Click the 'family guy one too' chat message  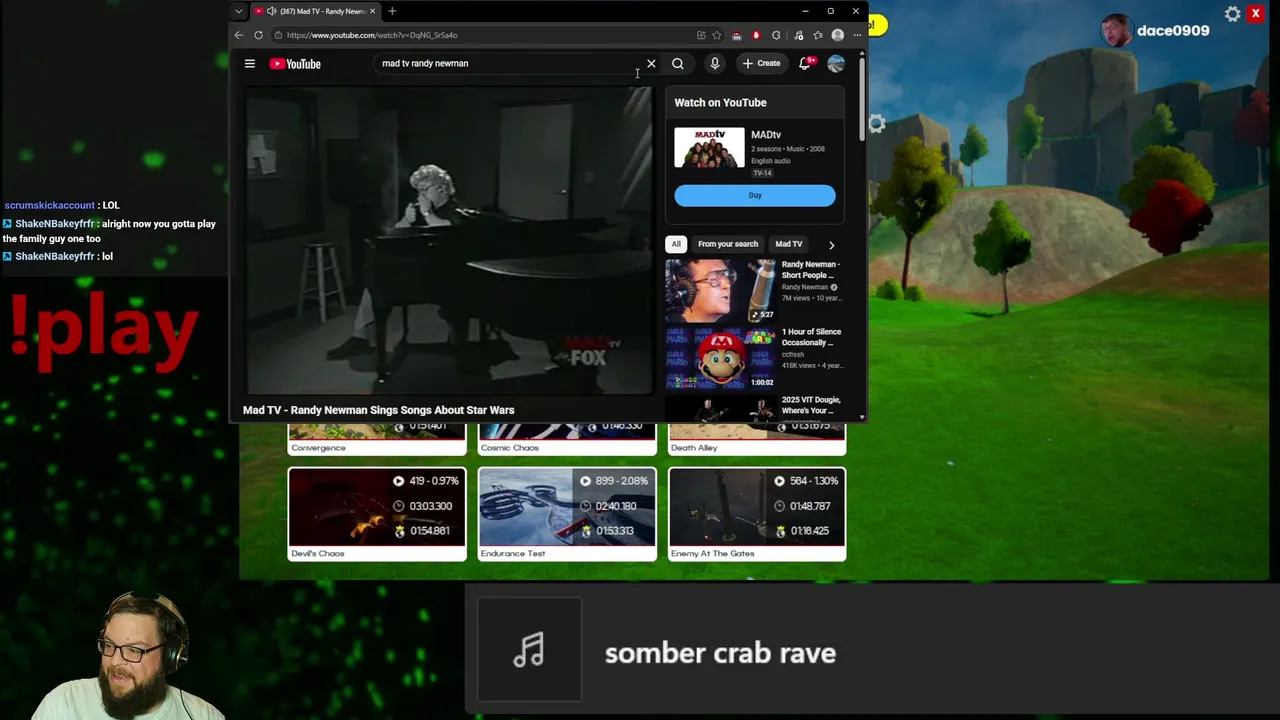tap(109, 231)
